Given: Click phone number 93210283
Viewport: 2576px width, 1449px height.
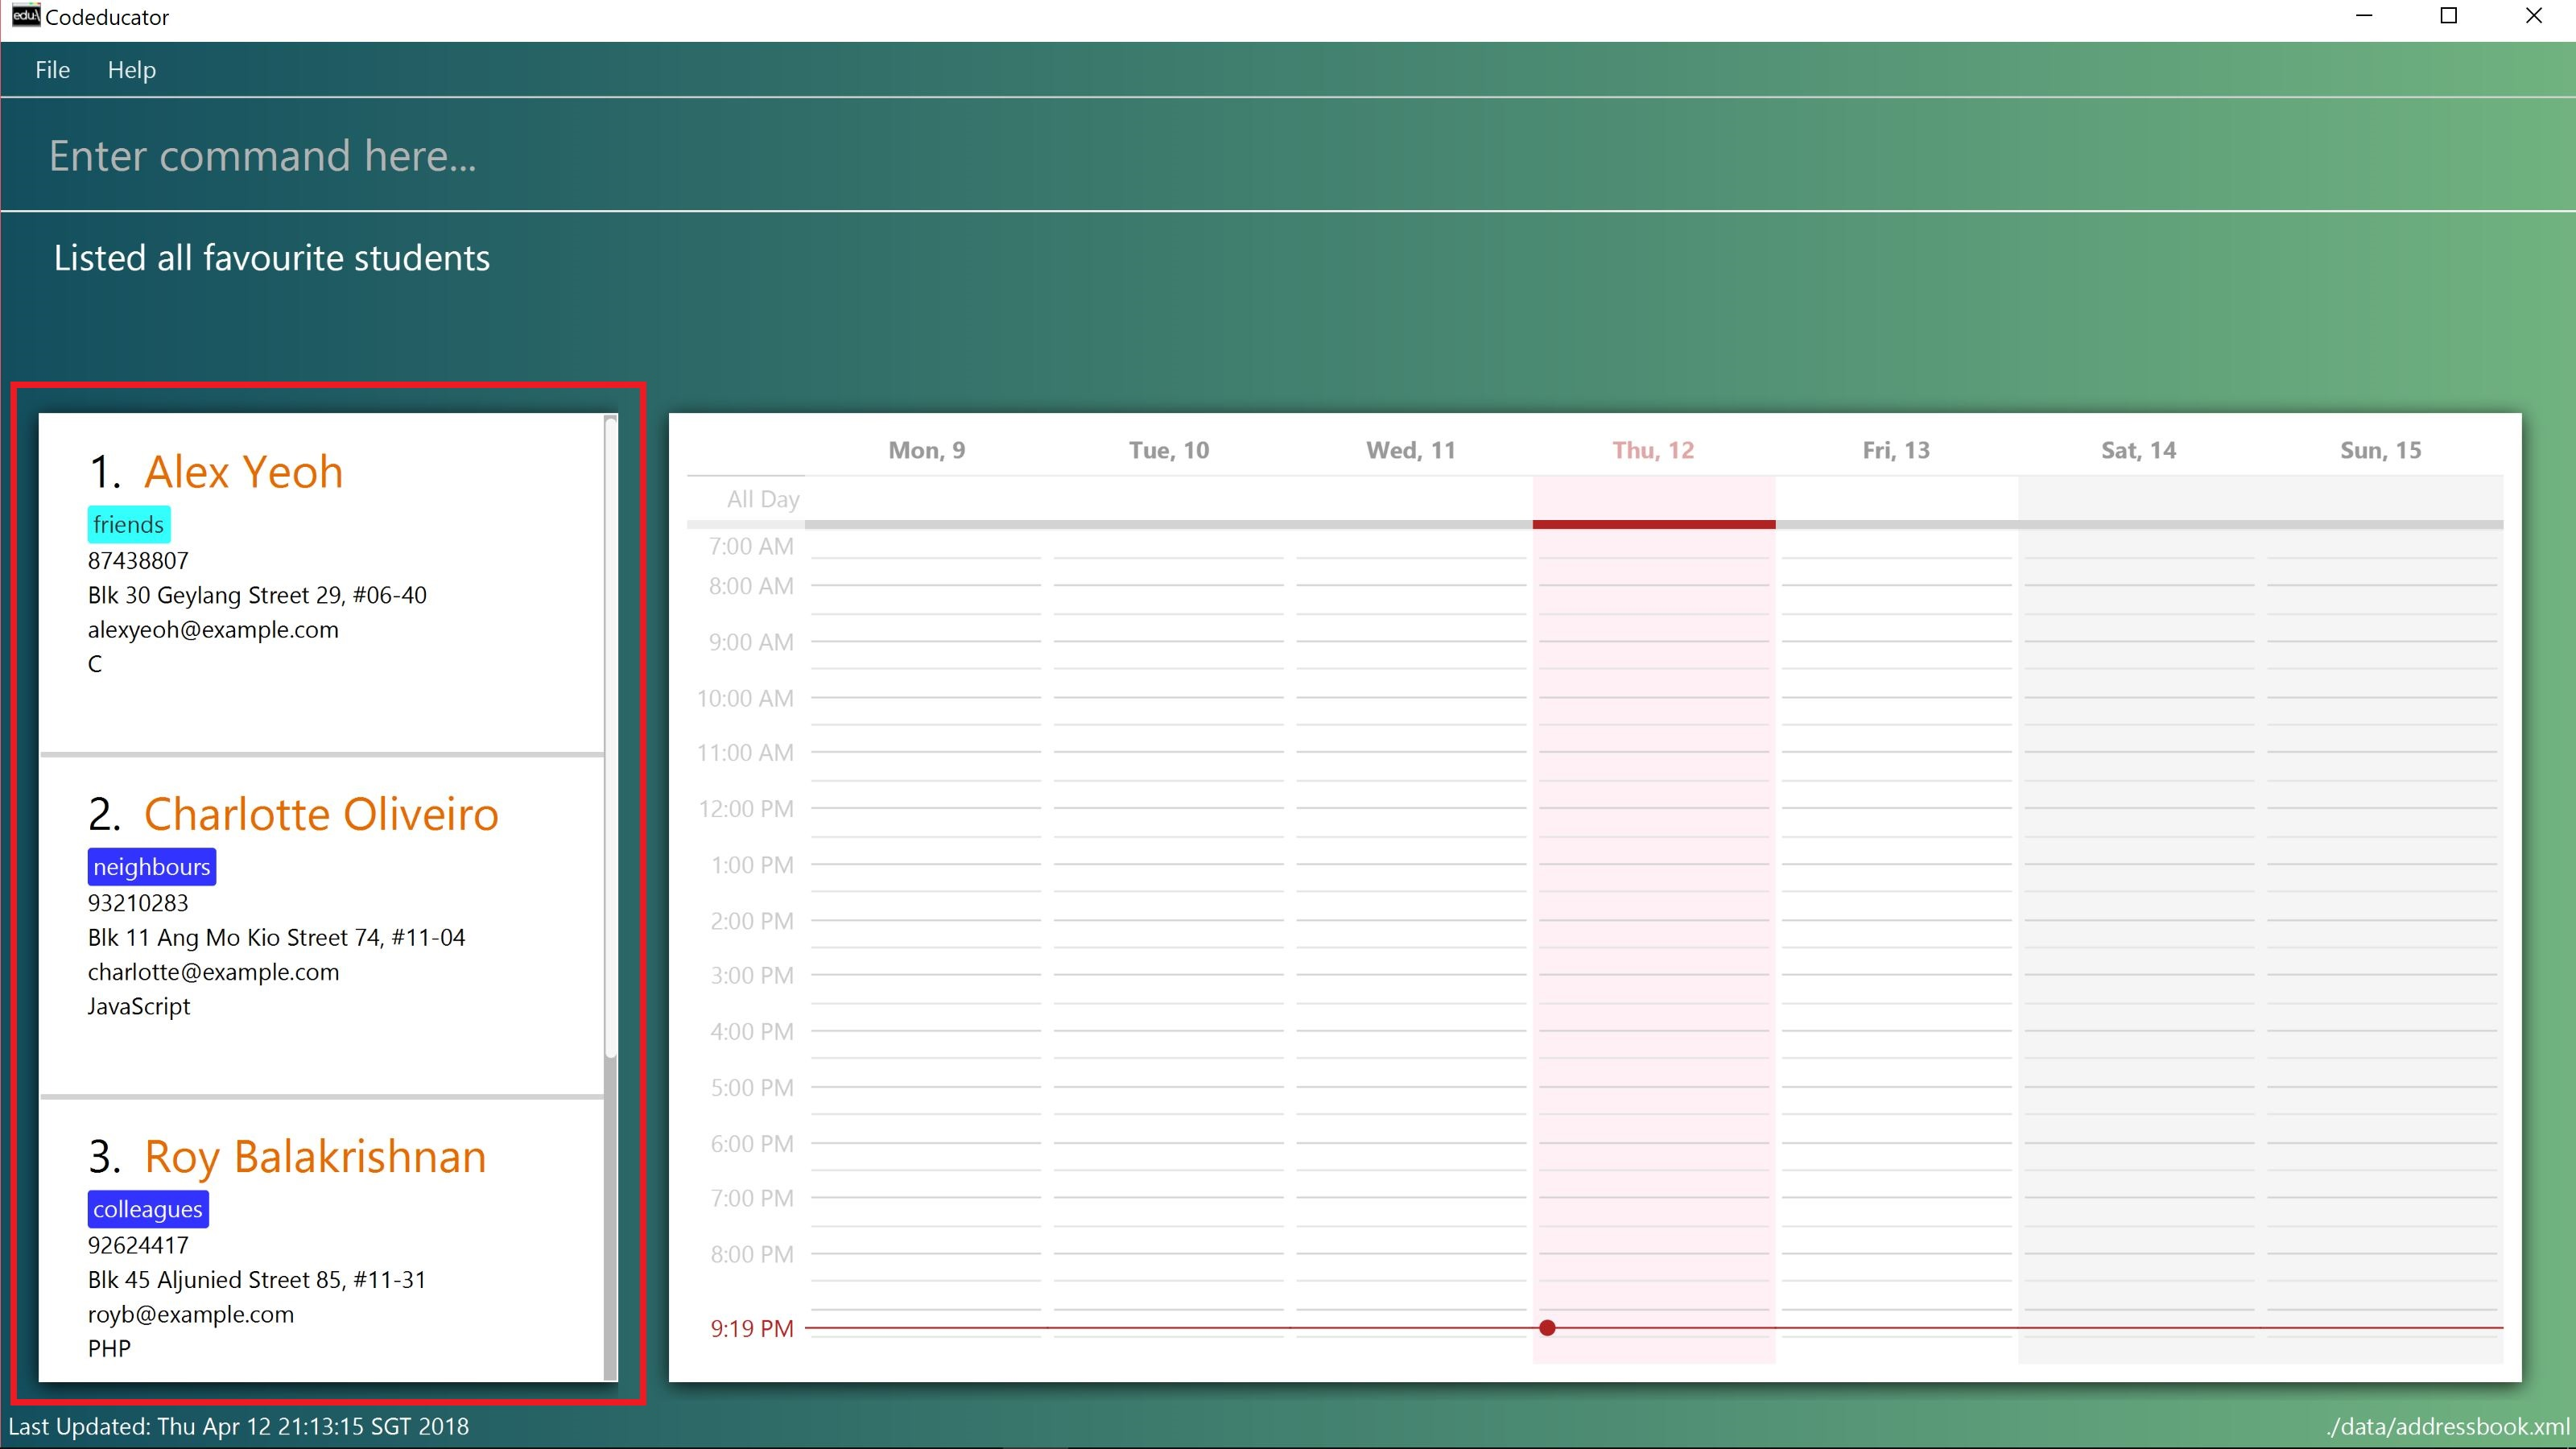Looking at the screenshot, I should pyautogui.click(x=138, y=903).
